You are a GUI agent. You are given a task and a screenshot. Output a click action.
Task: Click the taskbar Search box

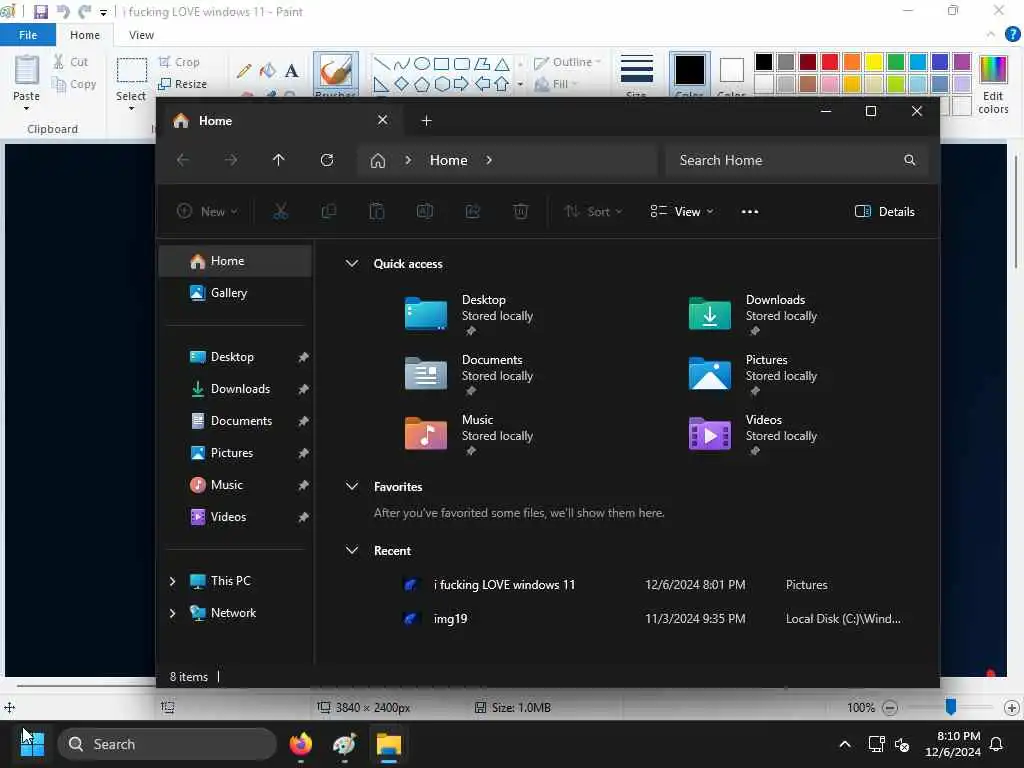click(168, 744)
